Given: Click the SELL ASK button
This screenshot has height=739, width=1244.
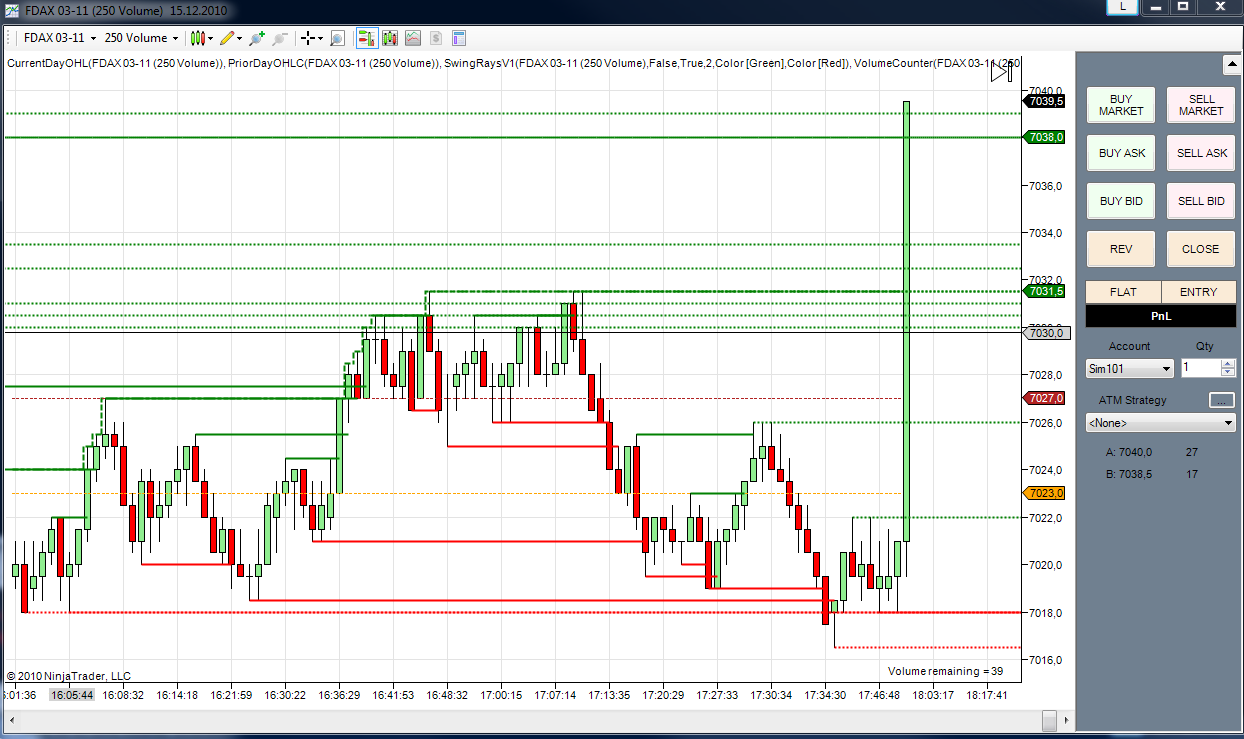Looking at the screenshot, I should click(1201, 153).
